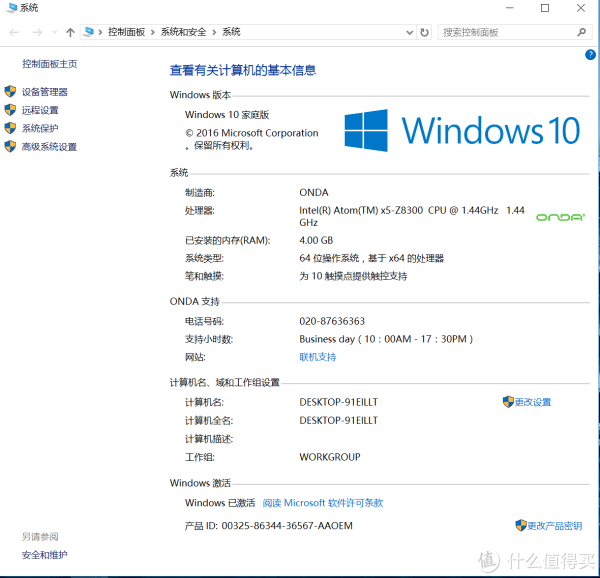This screenshot has height=578, width=600.
Task: Maximize the 系统 window
Action: coord(545,8)
